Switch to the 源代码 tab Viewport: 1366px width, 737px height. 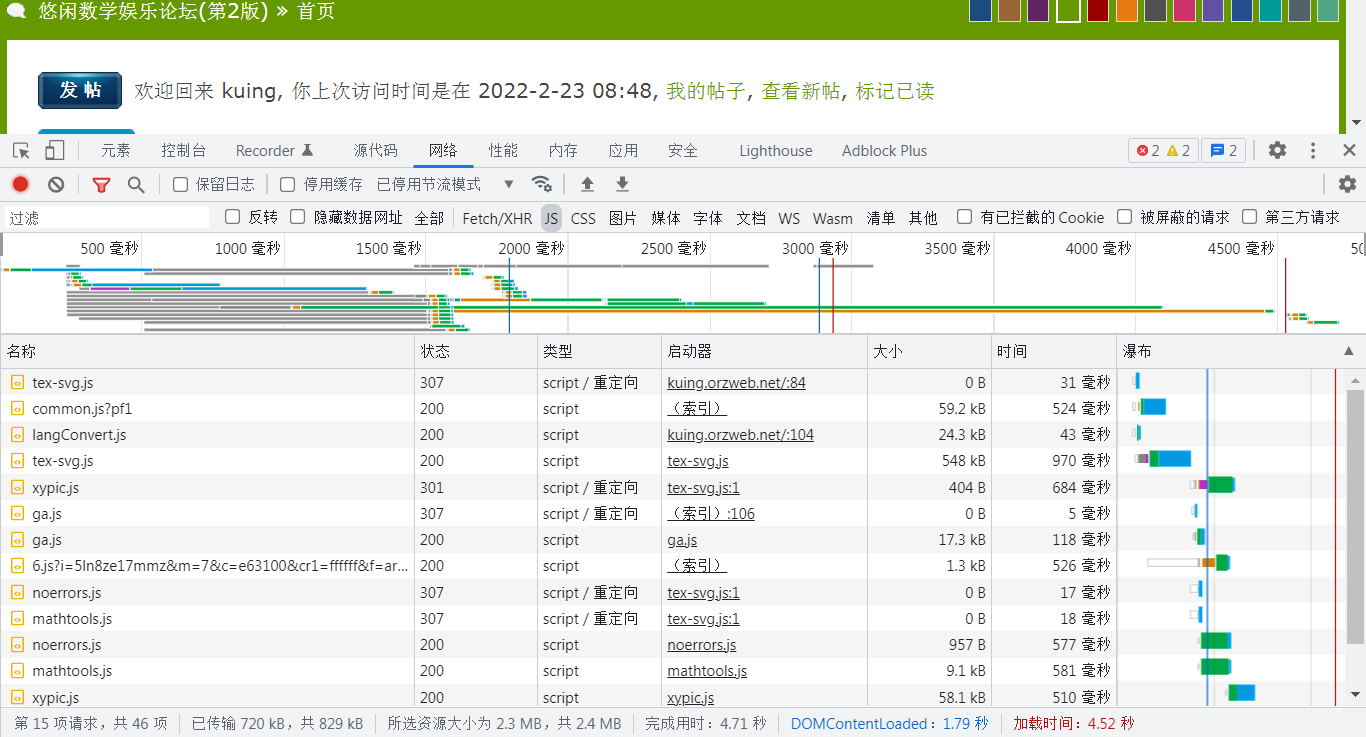coord(376,151)
